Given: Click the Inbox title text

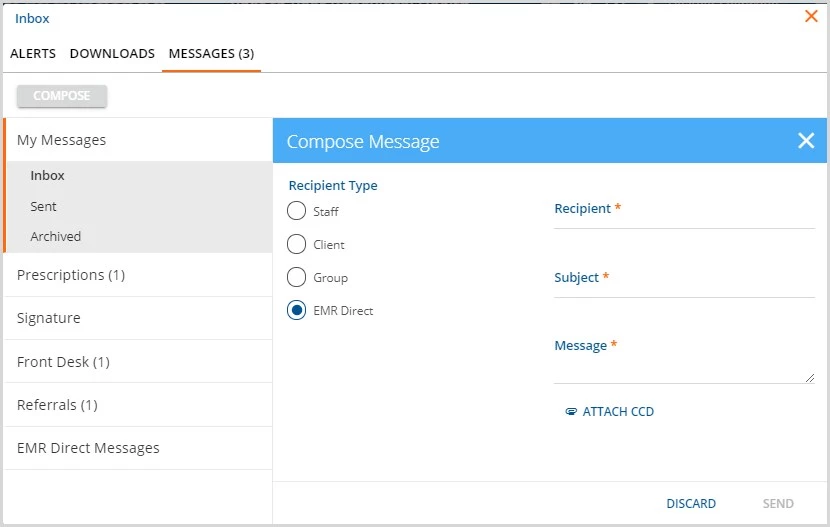Looking at the screenshot, I should pos(32,19).
